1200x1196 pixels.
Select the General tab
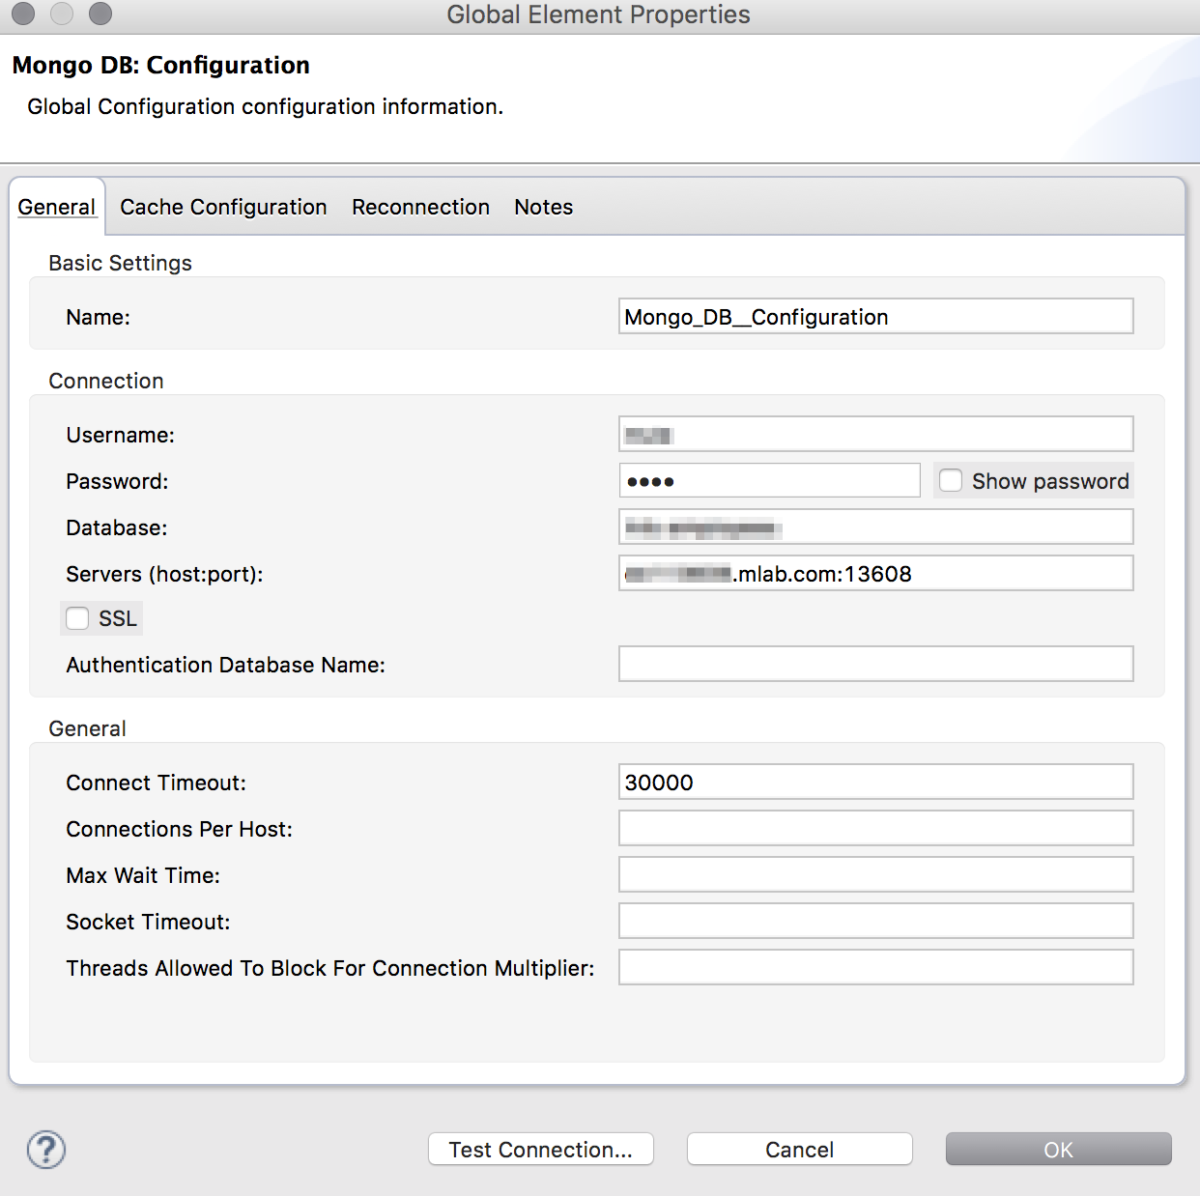click(57, 207)
